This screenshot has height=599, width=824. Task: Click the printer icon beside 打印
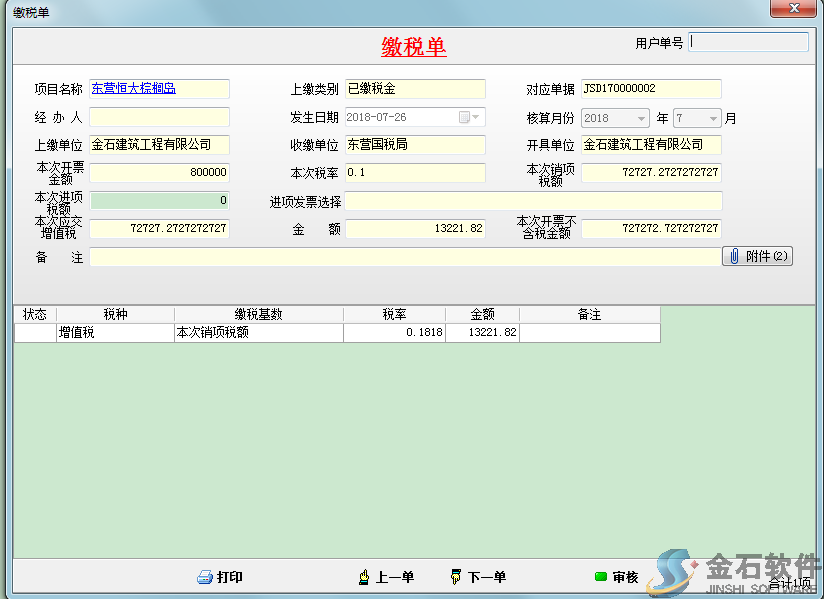point(205,577)
